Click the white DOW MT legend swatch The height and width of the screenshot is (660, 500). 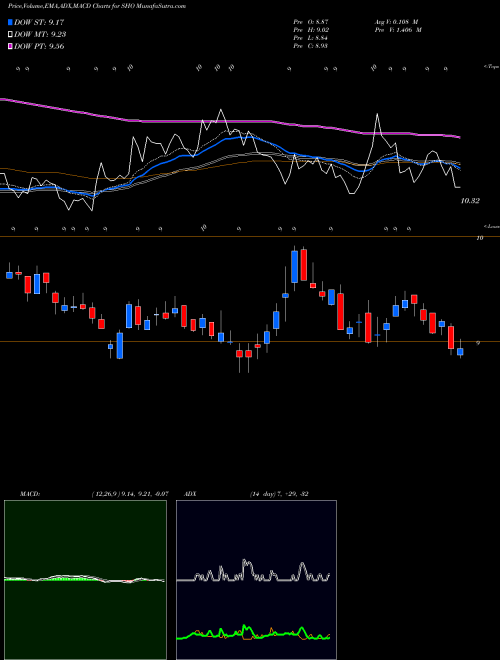pyautogui.click(x=10, y=35)
